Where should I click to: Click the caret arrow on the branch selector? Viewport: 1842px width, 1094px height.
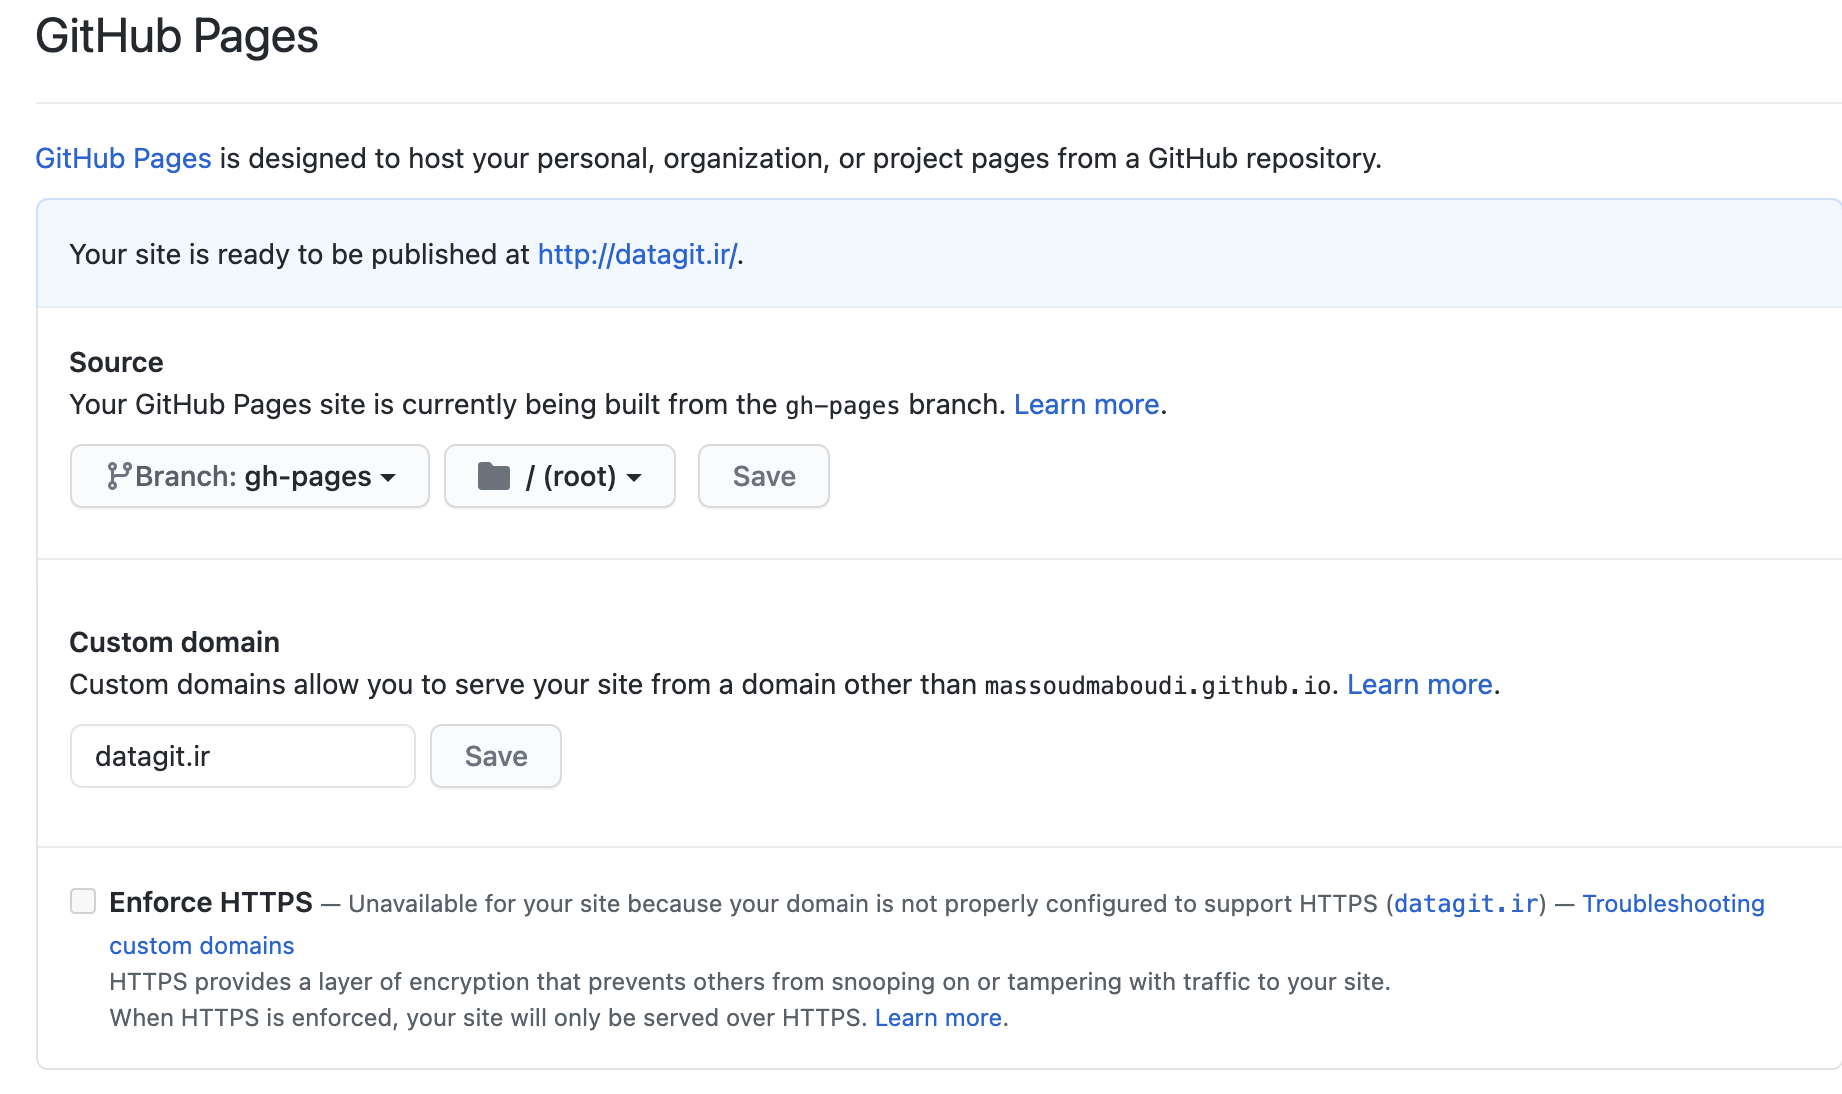click(389, 478)
